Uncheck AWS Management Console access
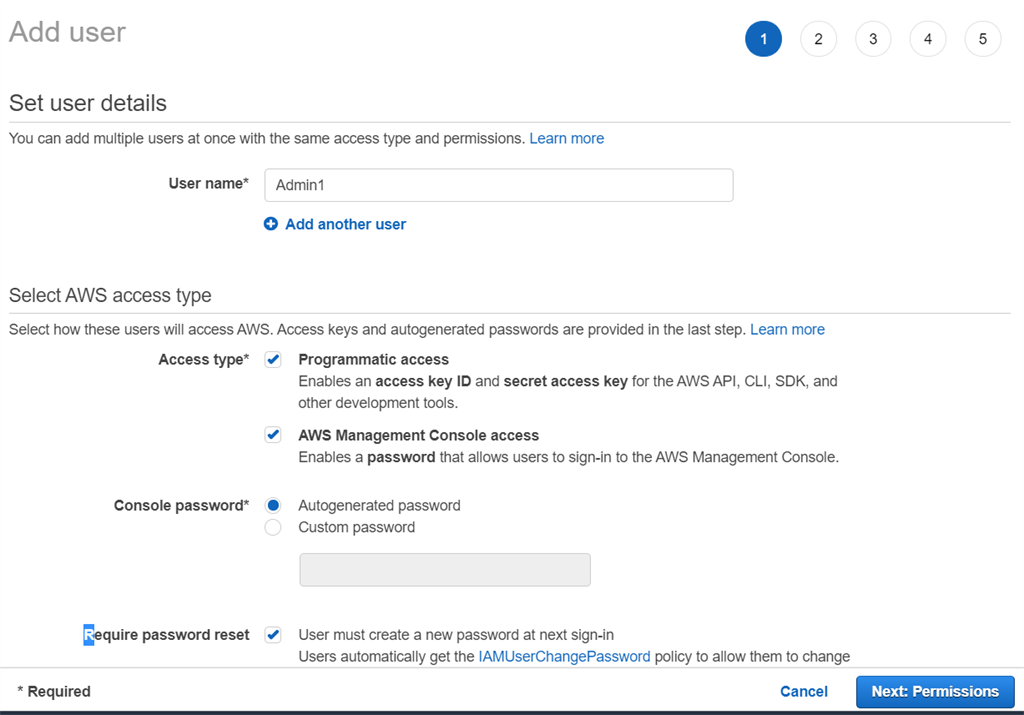 tap(273, 434)
